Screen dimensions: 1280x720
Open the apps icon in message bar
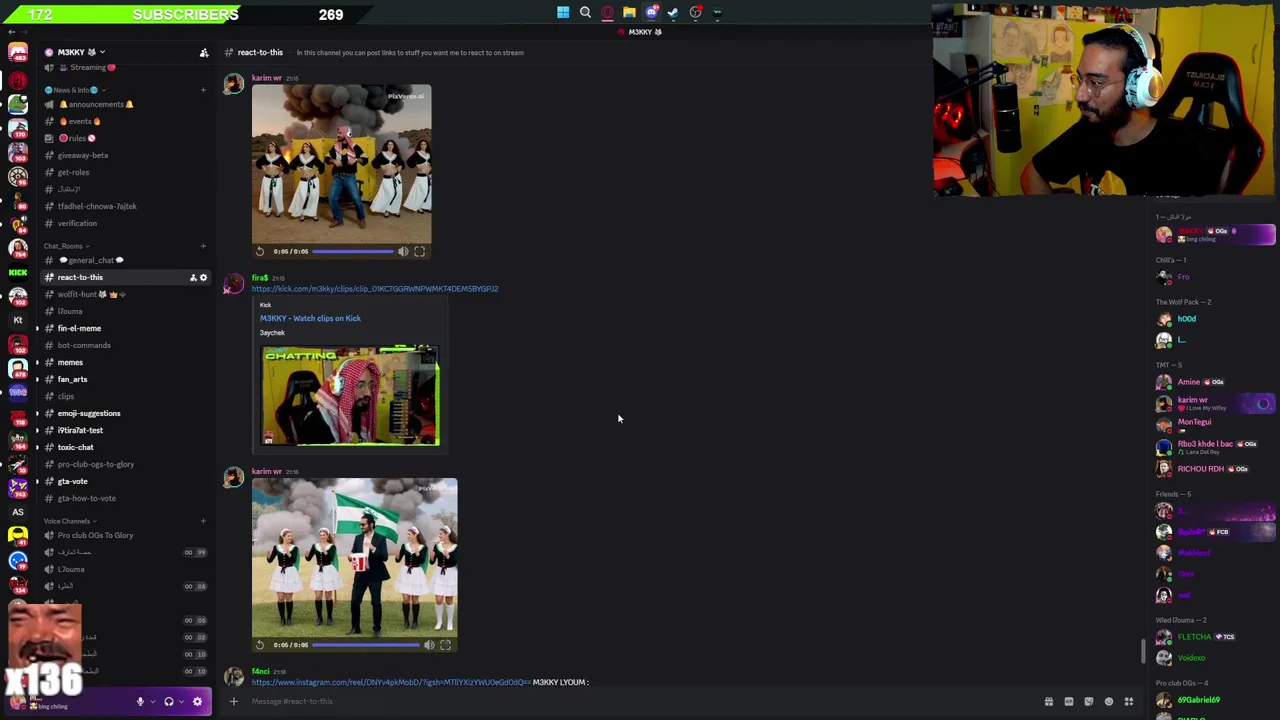coord(1128,701)
